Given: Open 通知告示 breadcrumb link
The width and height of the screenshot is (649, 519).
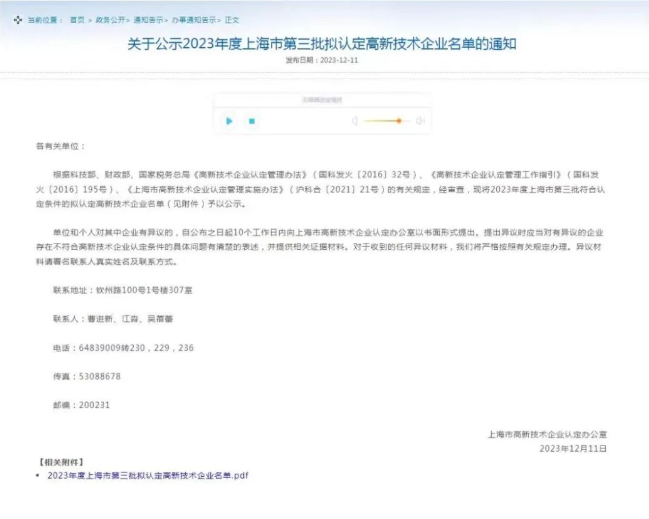Looking at the screenshot, I should pos(148,20).
